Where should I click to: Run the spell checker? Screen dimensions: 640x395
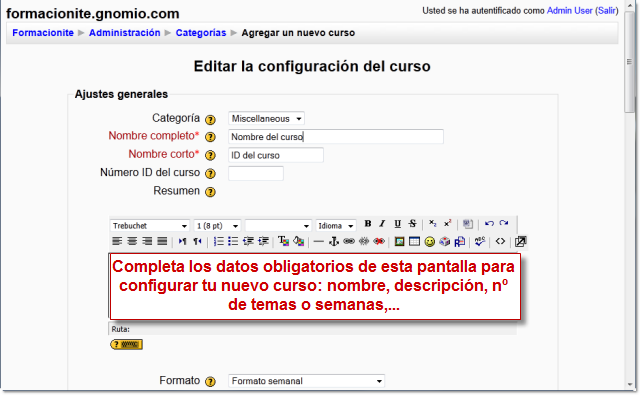(480, 241)
